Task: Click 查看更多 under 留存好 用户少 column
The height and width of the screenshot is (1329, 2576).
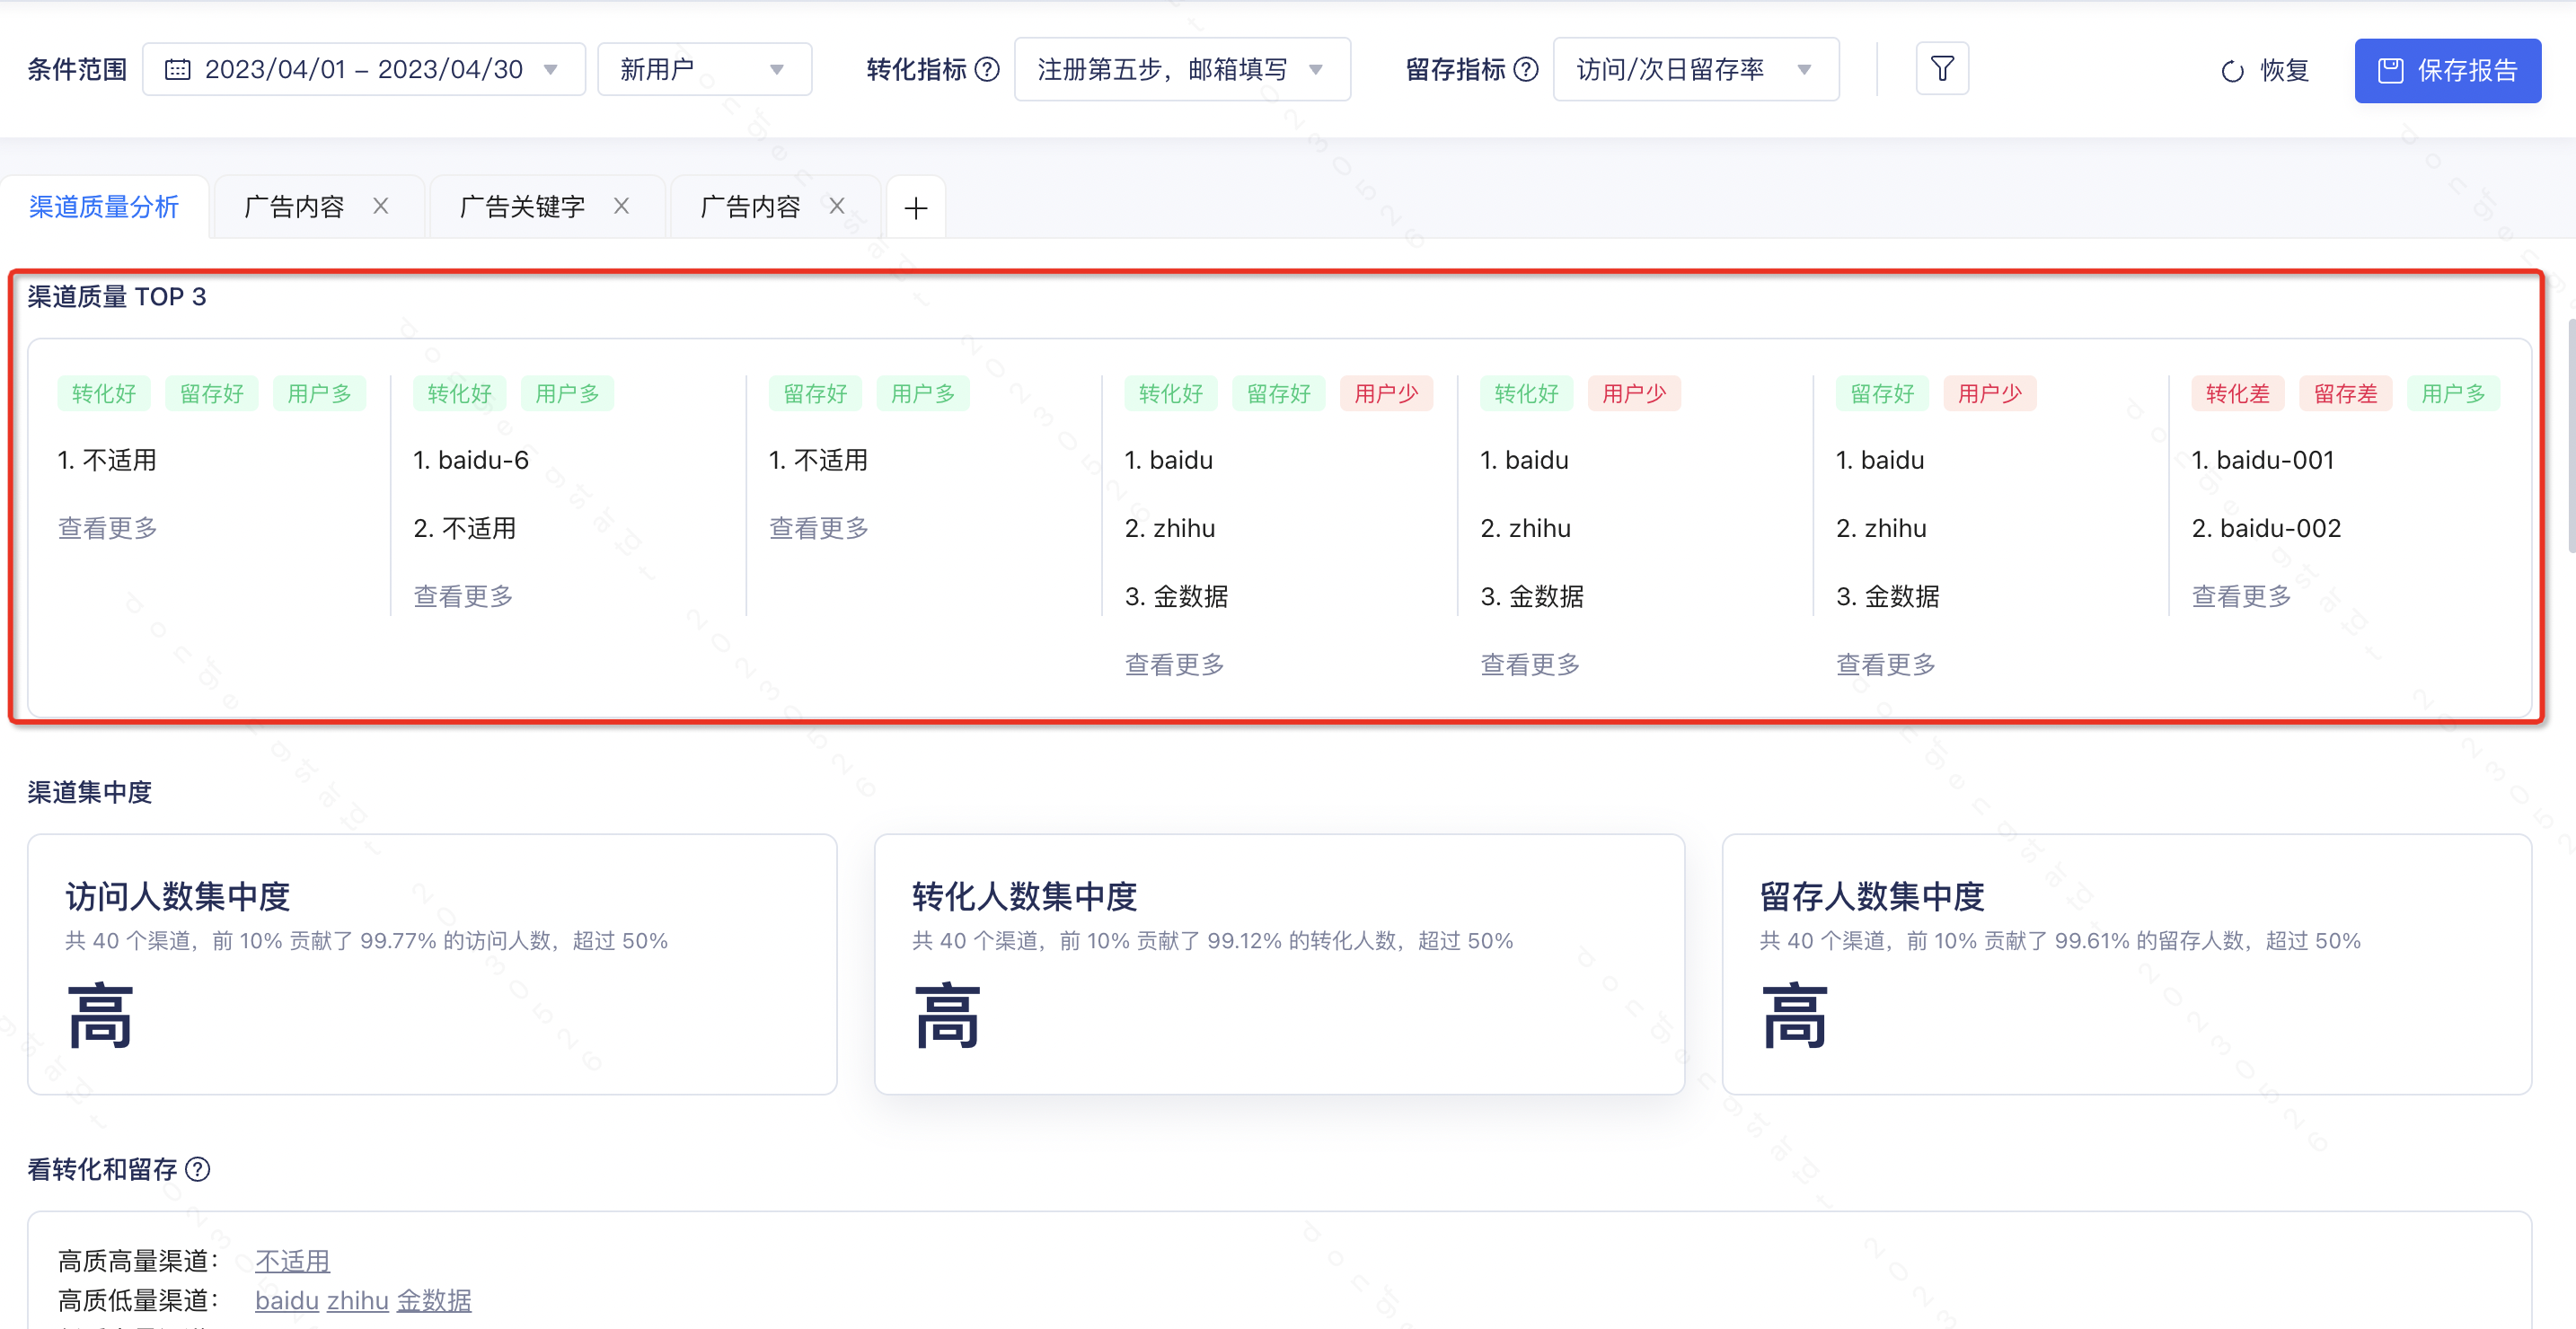Action: (x=1886, y=665)
